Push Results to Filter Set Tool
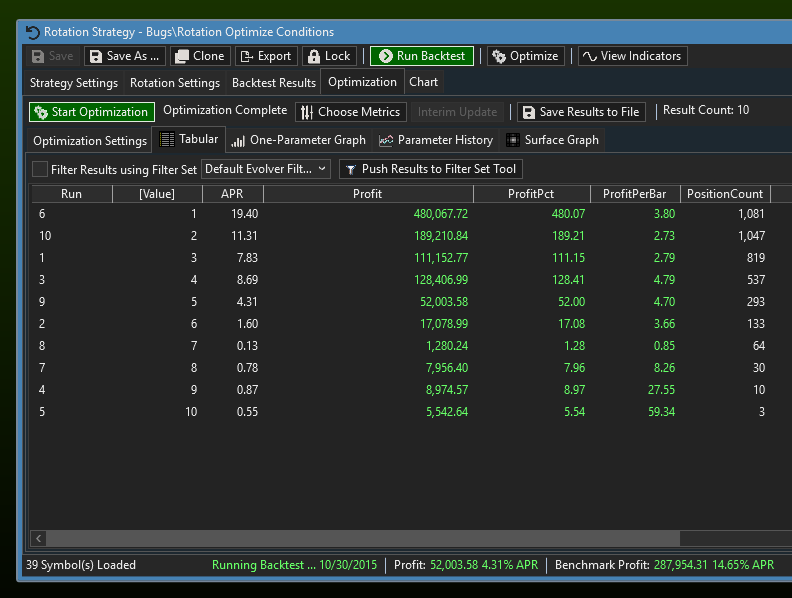 point(430,170)
